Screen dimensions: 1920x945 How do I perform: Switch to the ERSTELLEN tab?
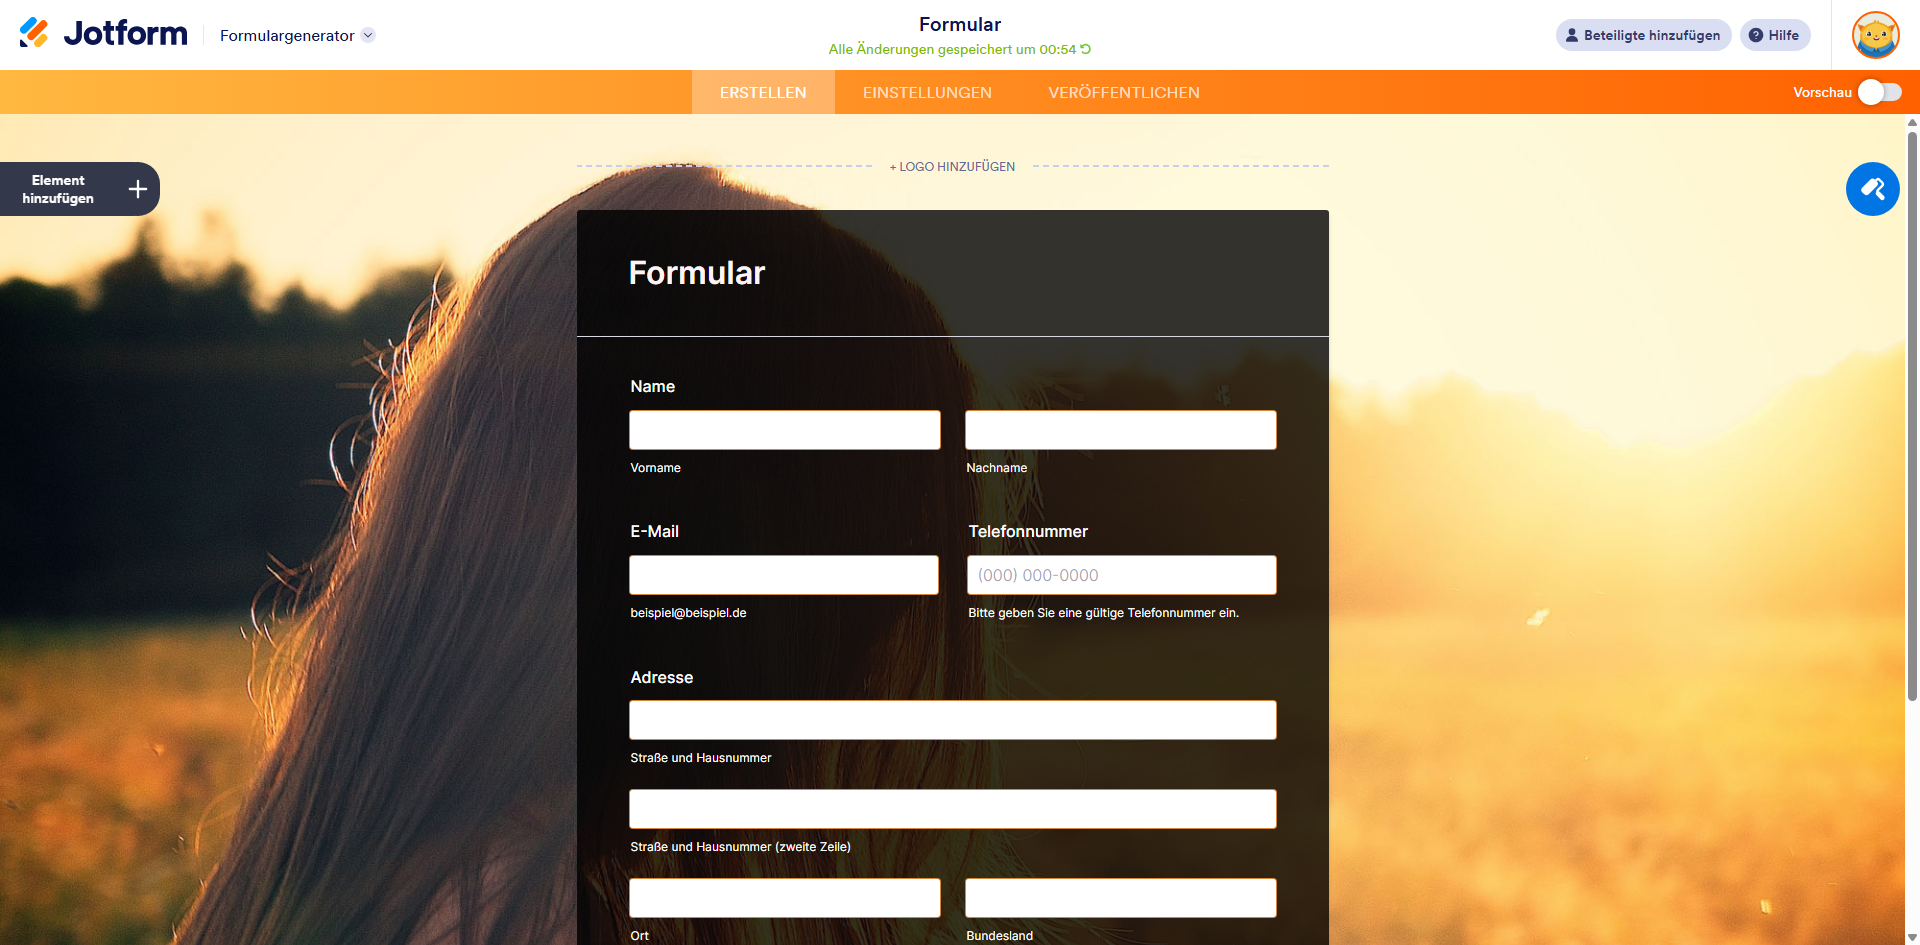coord(763,92)
